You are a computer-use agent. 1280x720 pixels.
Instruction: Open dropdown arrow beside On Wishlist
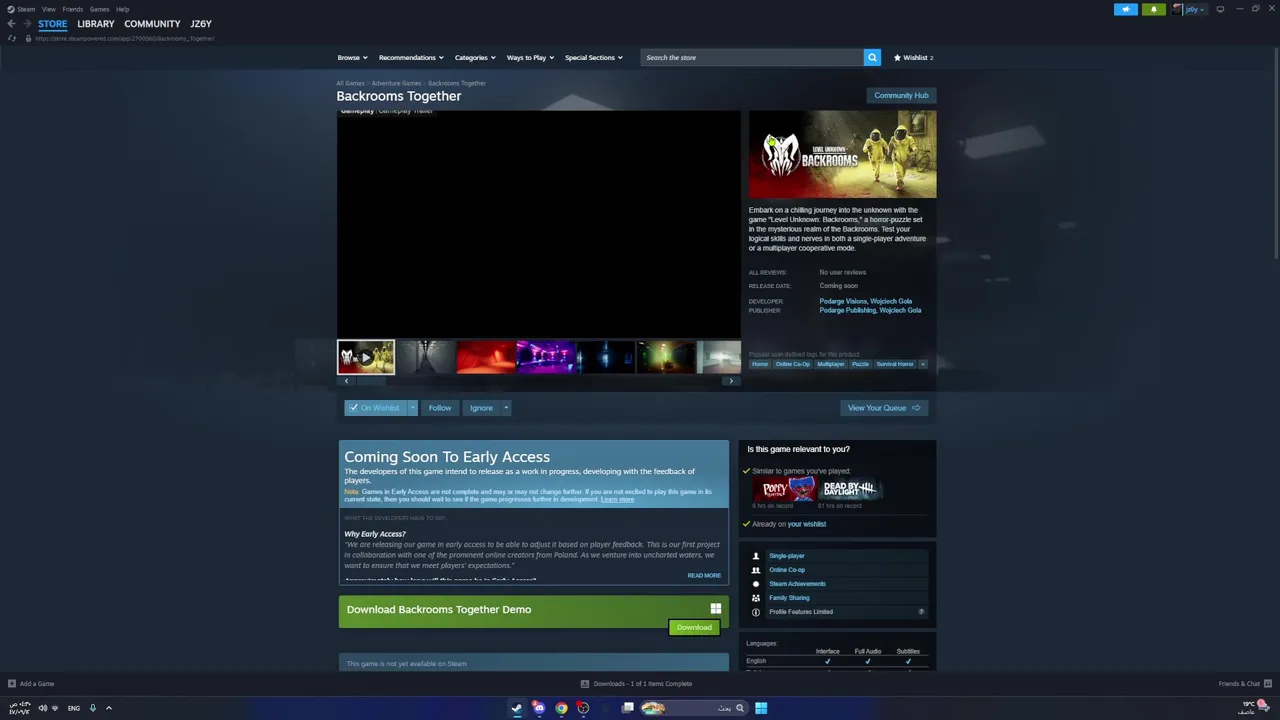coord(412,408)
